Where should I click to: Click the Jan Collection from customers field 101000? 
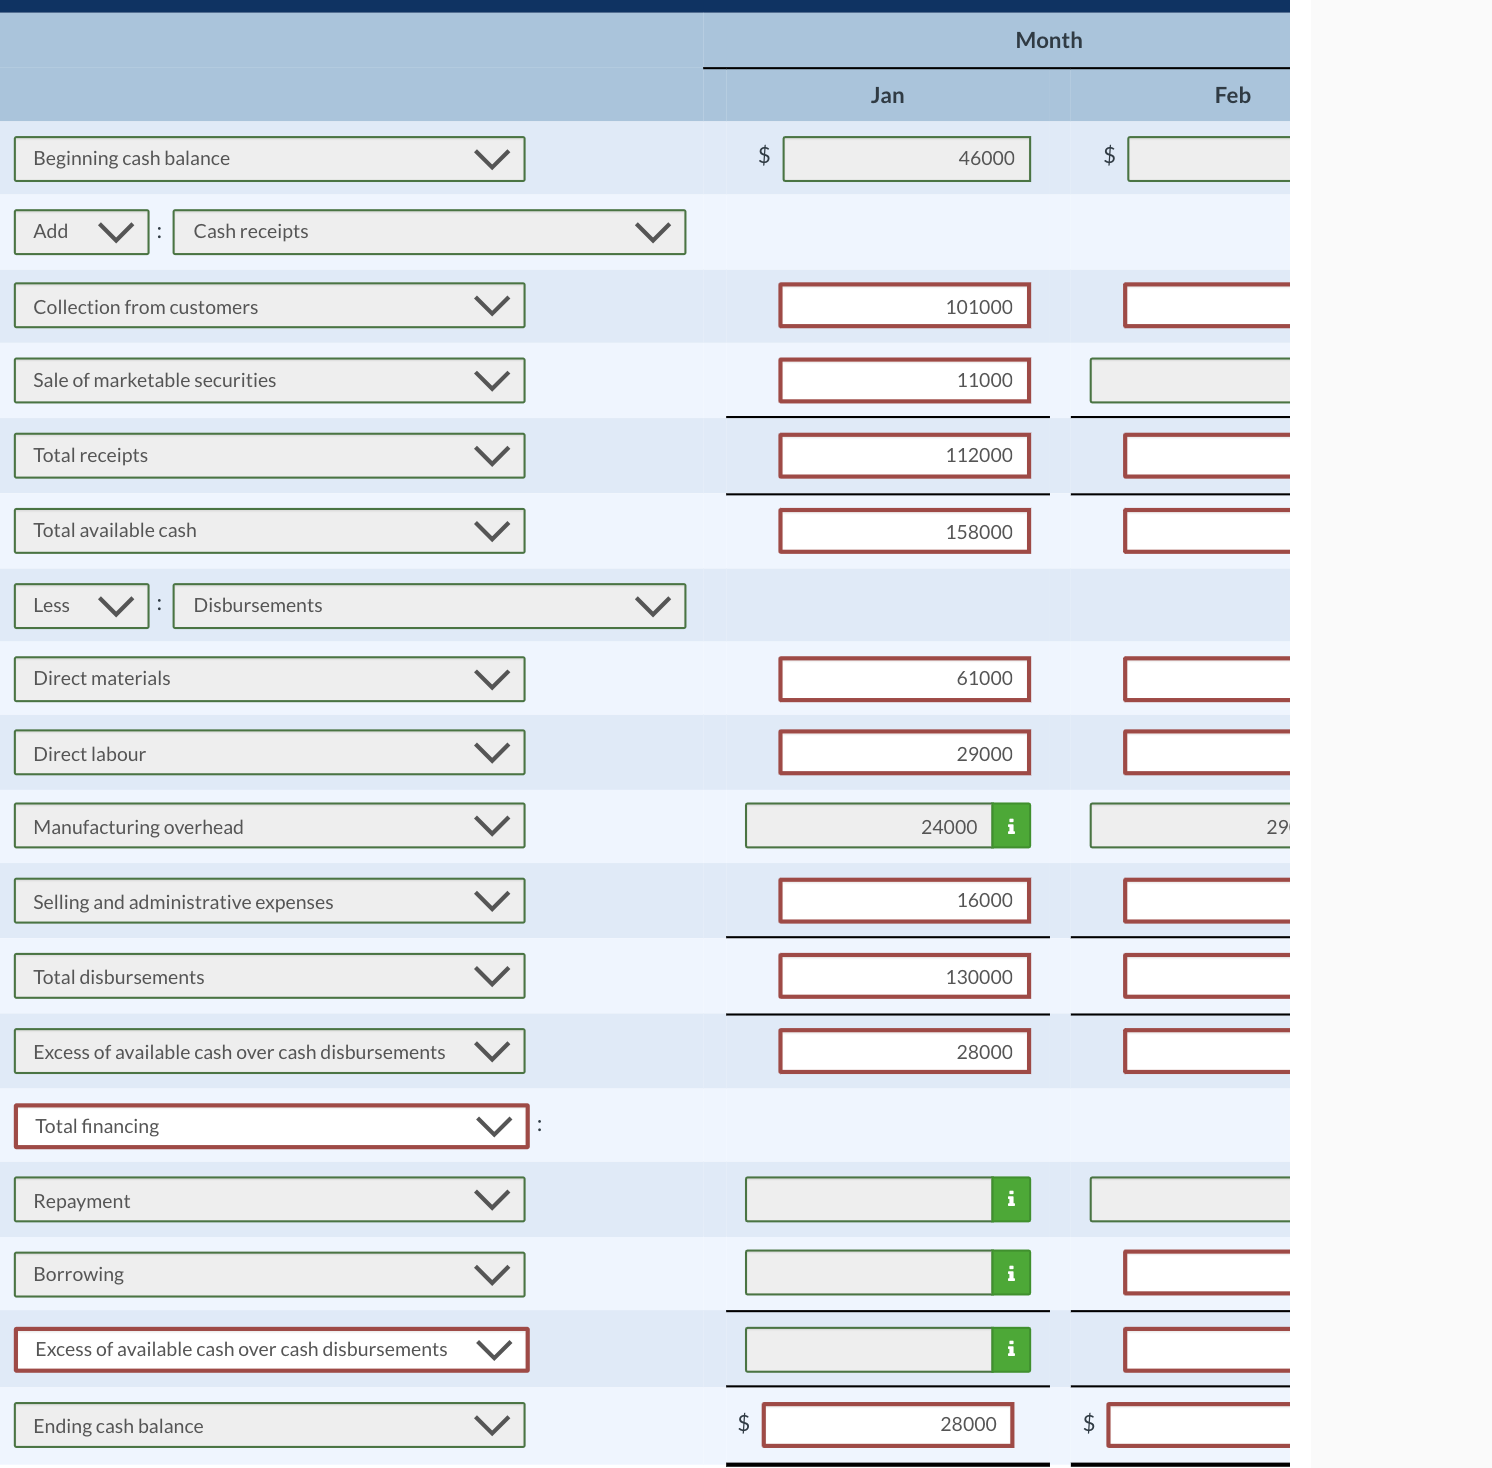[905, 306]
